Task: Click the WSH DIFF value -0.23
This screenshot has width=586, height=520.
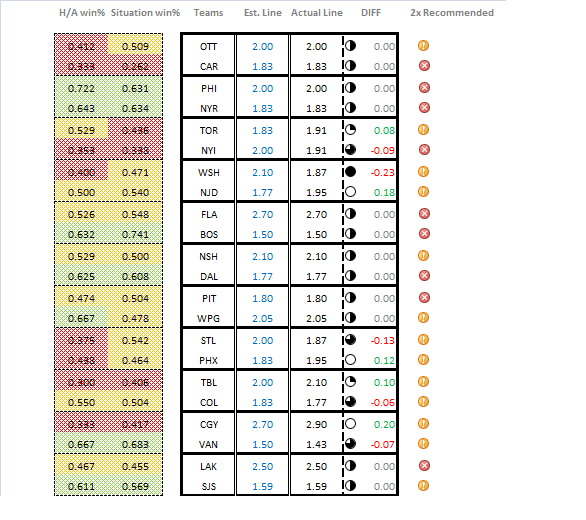Action: (382, 173)
